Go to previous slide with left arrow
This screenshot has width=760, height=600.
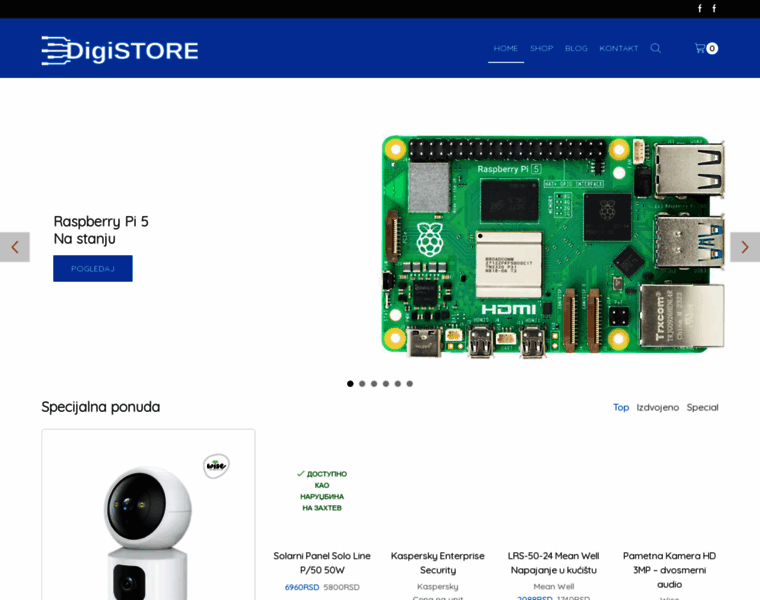point(15,247)
